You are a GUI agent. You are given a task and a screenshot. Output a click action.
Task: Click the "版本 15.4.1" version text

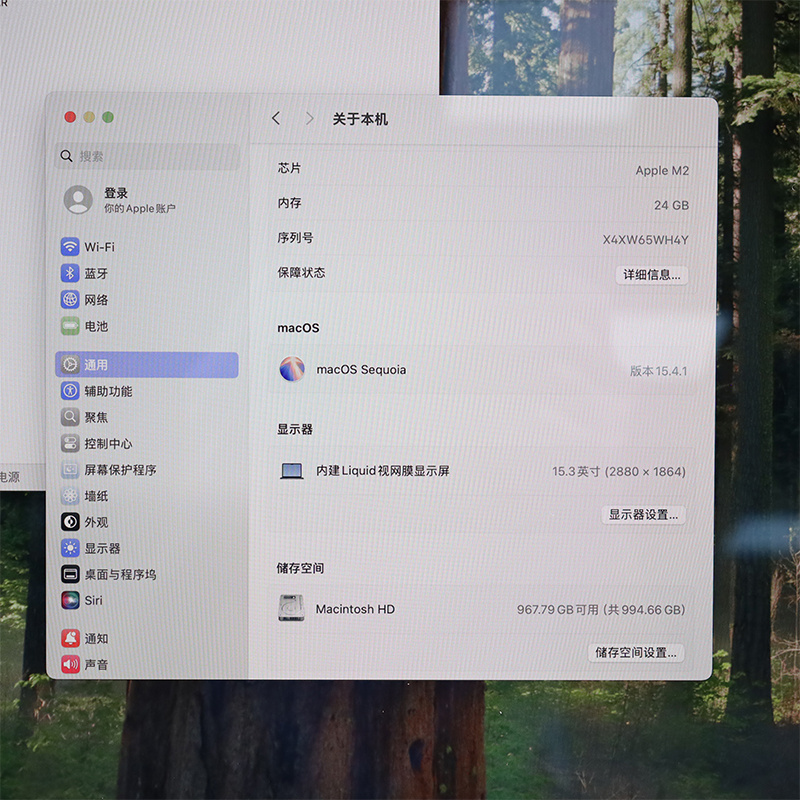click(658, 371)
